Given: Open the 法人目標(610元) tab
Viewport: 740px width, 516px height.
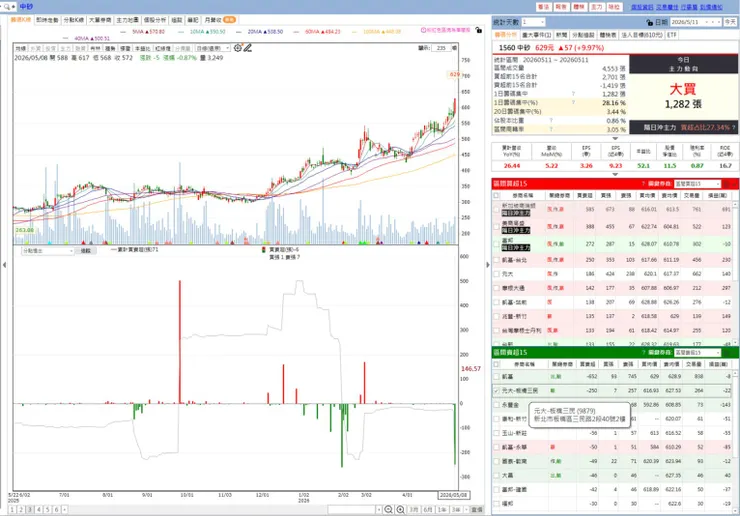Looking at the screenshot, I should click(x=642, y=35).
